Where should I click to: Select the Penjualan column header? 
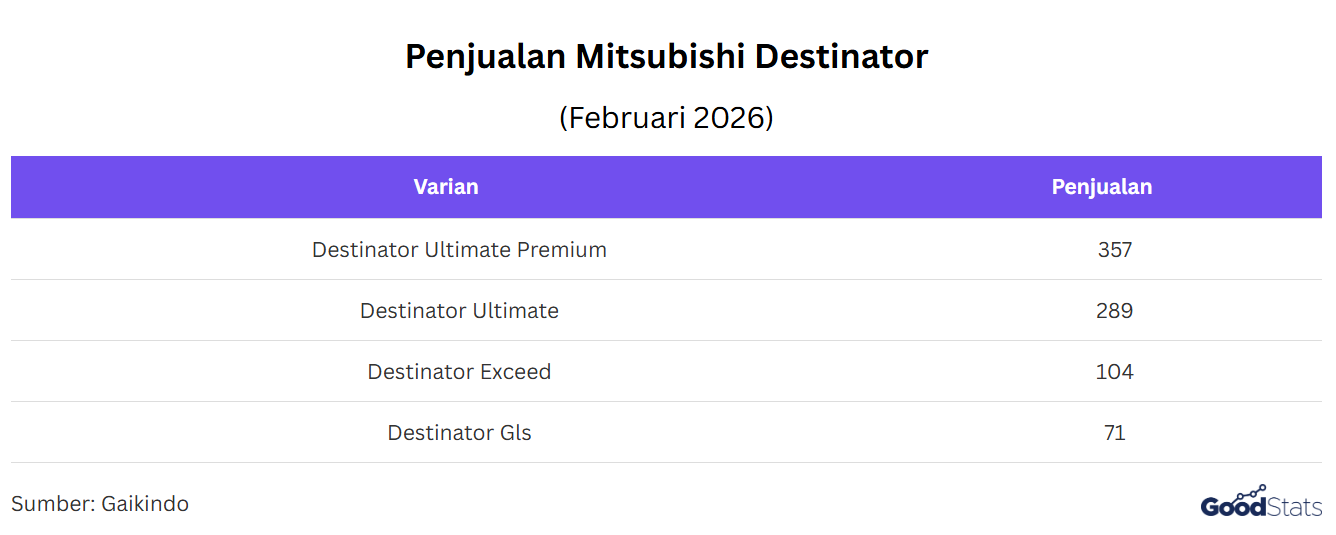coord(1101,187)
